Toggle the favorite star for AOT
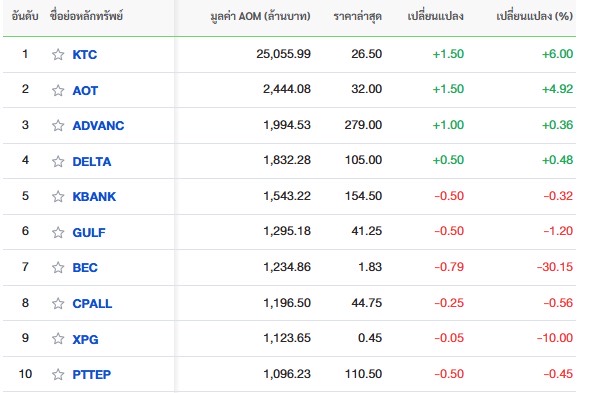 58,90
